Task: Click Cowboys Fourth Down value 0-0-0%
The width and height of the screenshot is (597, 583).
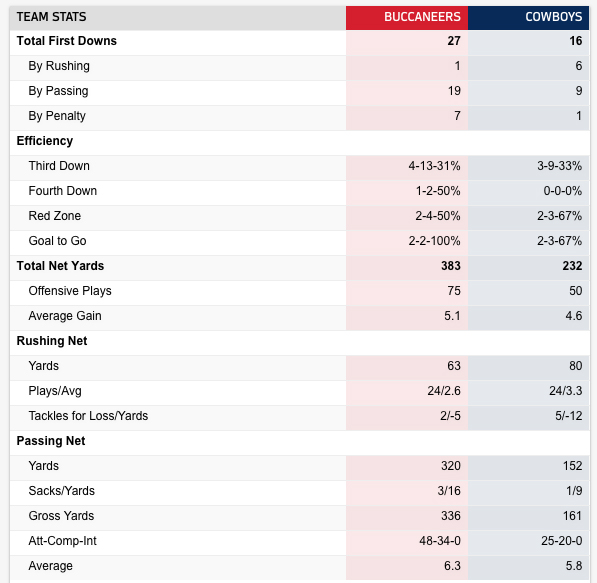Action: tap(563, 191)
